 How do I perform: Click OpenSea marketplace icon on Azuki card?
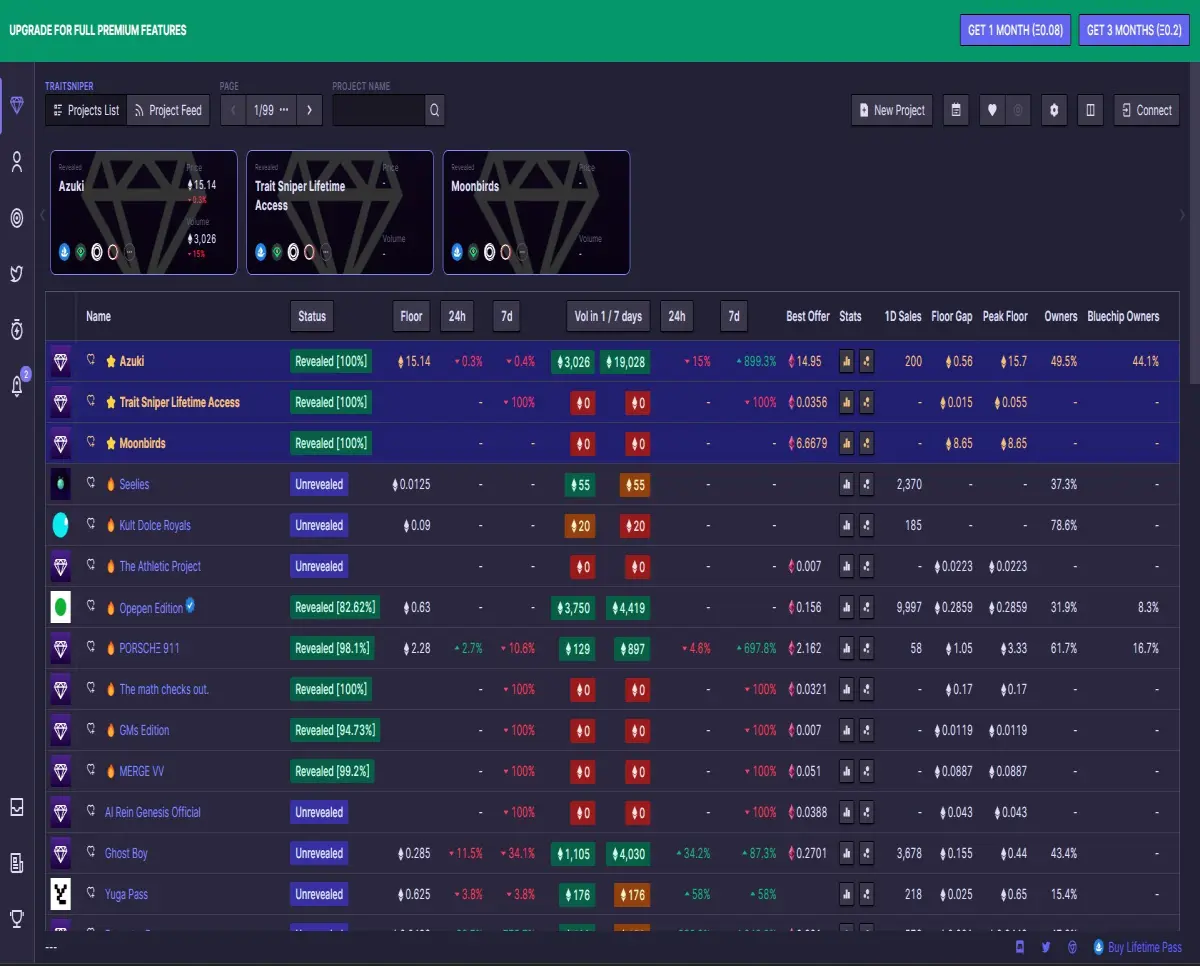(65, 252)
